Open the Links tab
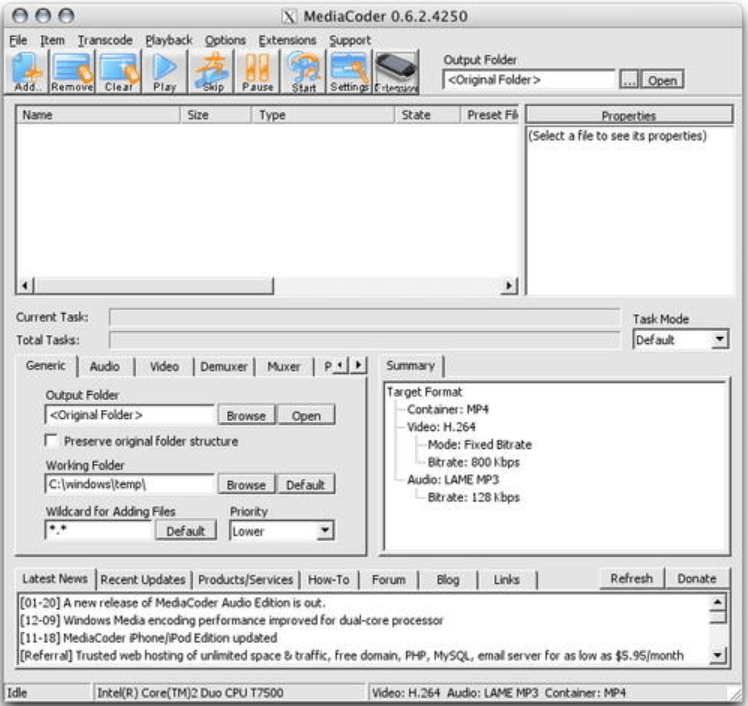The height and width of the screenshot is (706, 748). click(507, 580)
